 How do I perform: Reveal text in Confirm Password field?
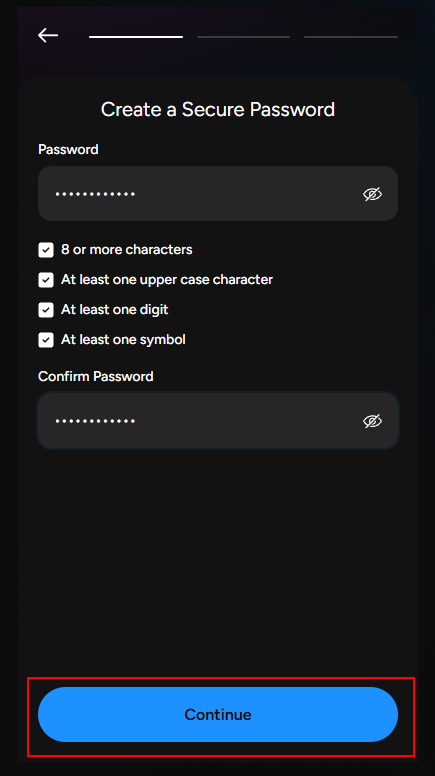pos(372,421)
